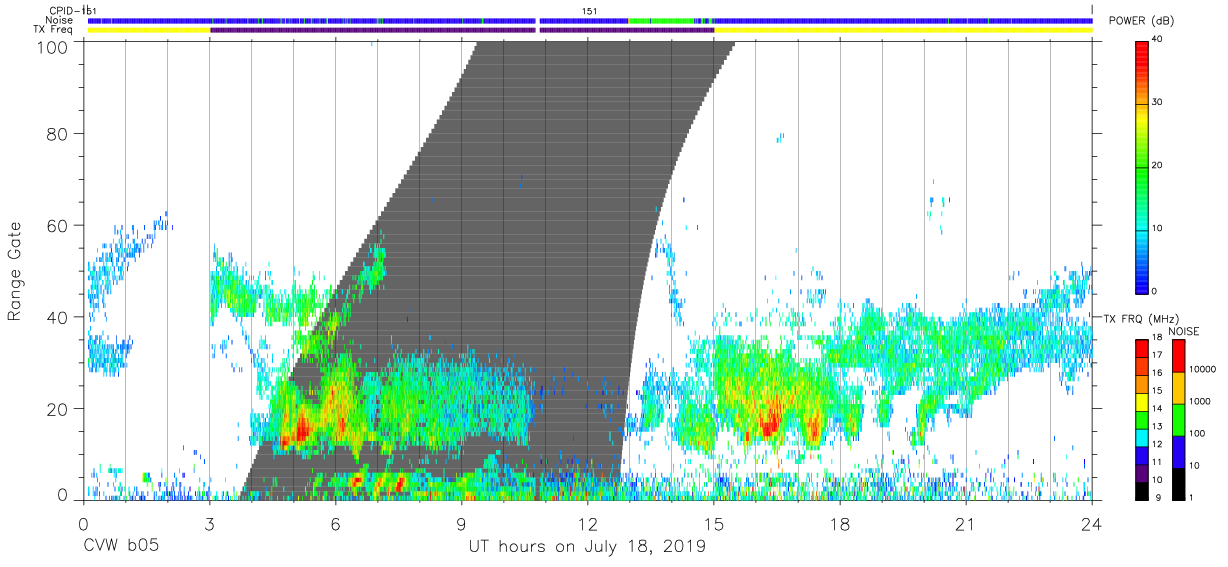The height and width of the screenshot is (567, 1228).
Task: Click the blue 10 swatch in the NOISE legend
Action: [1179, 452]
